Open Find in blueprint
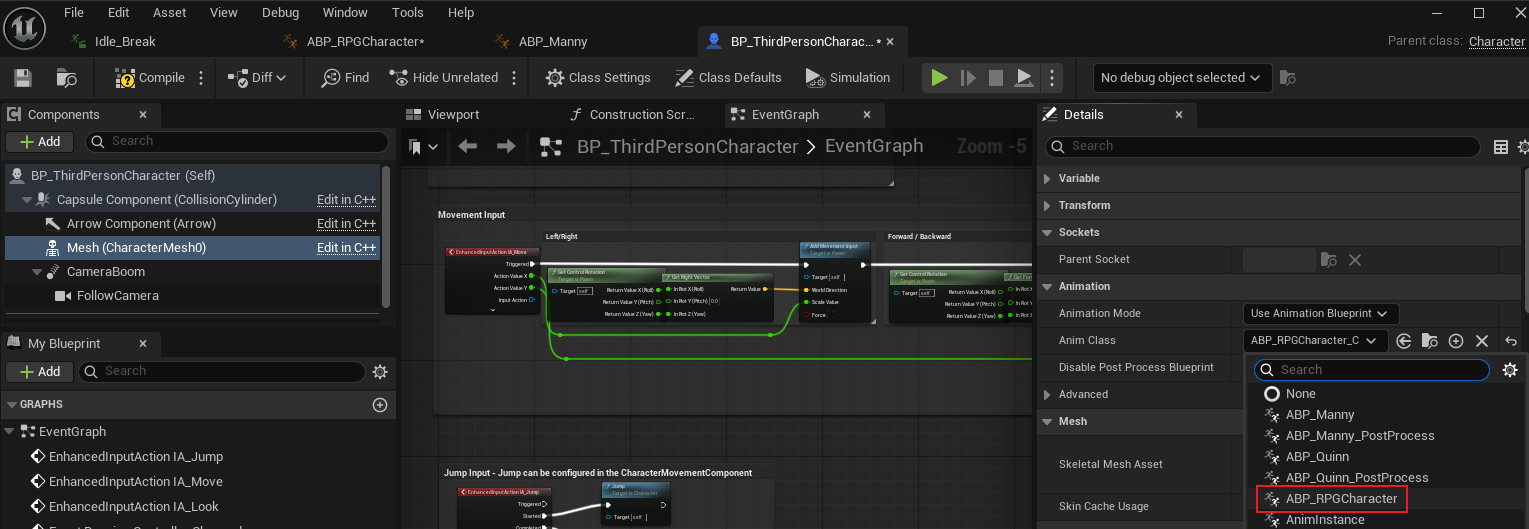1529x529 pixels. click(345, 78)
